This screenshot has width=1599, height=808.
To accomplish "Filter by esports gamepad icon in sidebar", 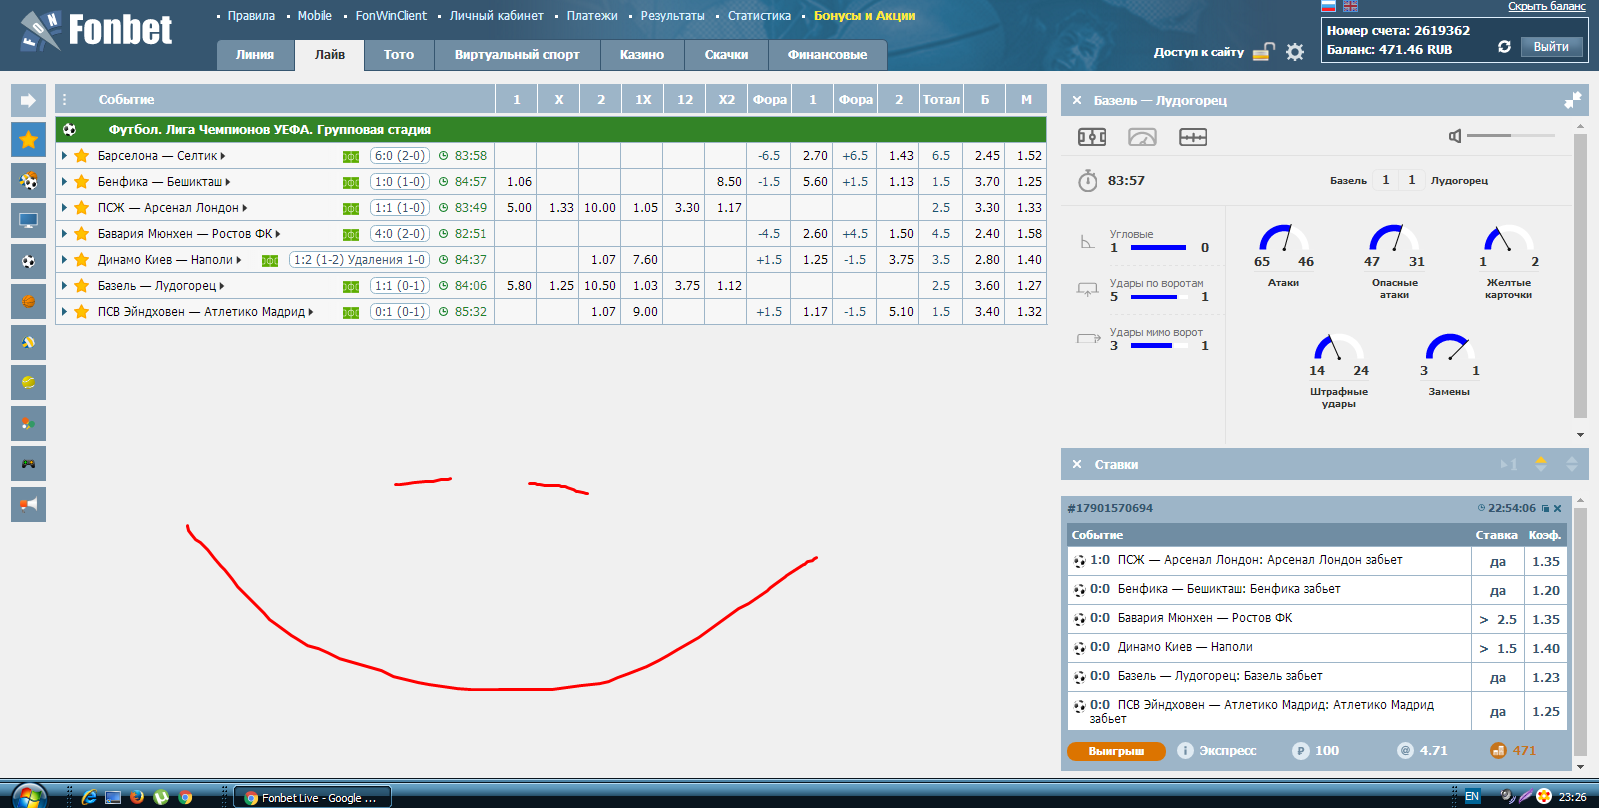I will (28, 464).
